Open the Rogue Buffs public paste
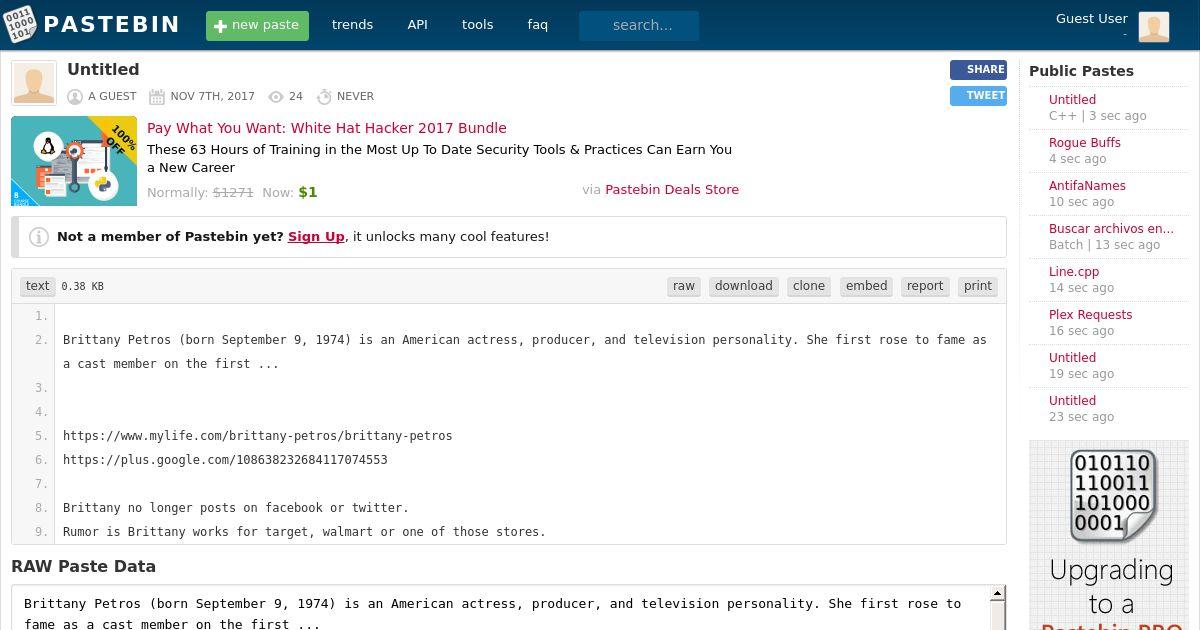Image resolution: width=1200 pixels, height=630 pixels. point(1085,143)
